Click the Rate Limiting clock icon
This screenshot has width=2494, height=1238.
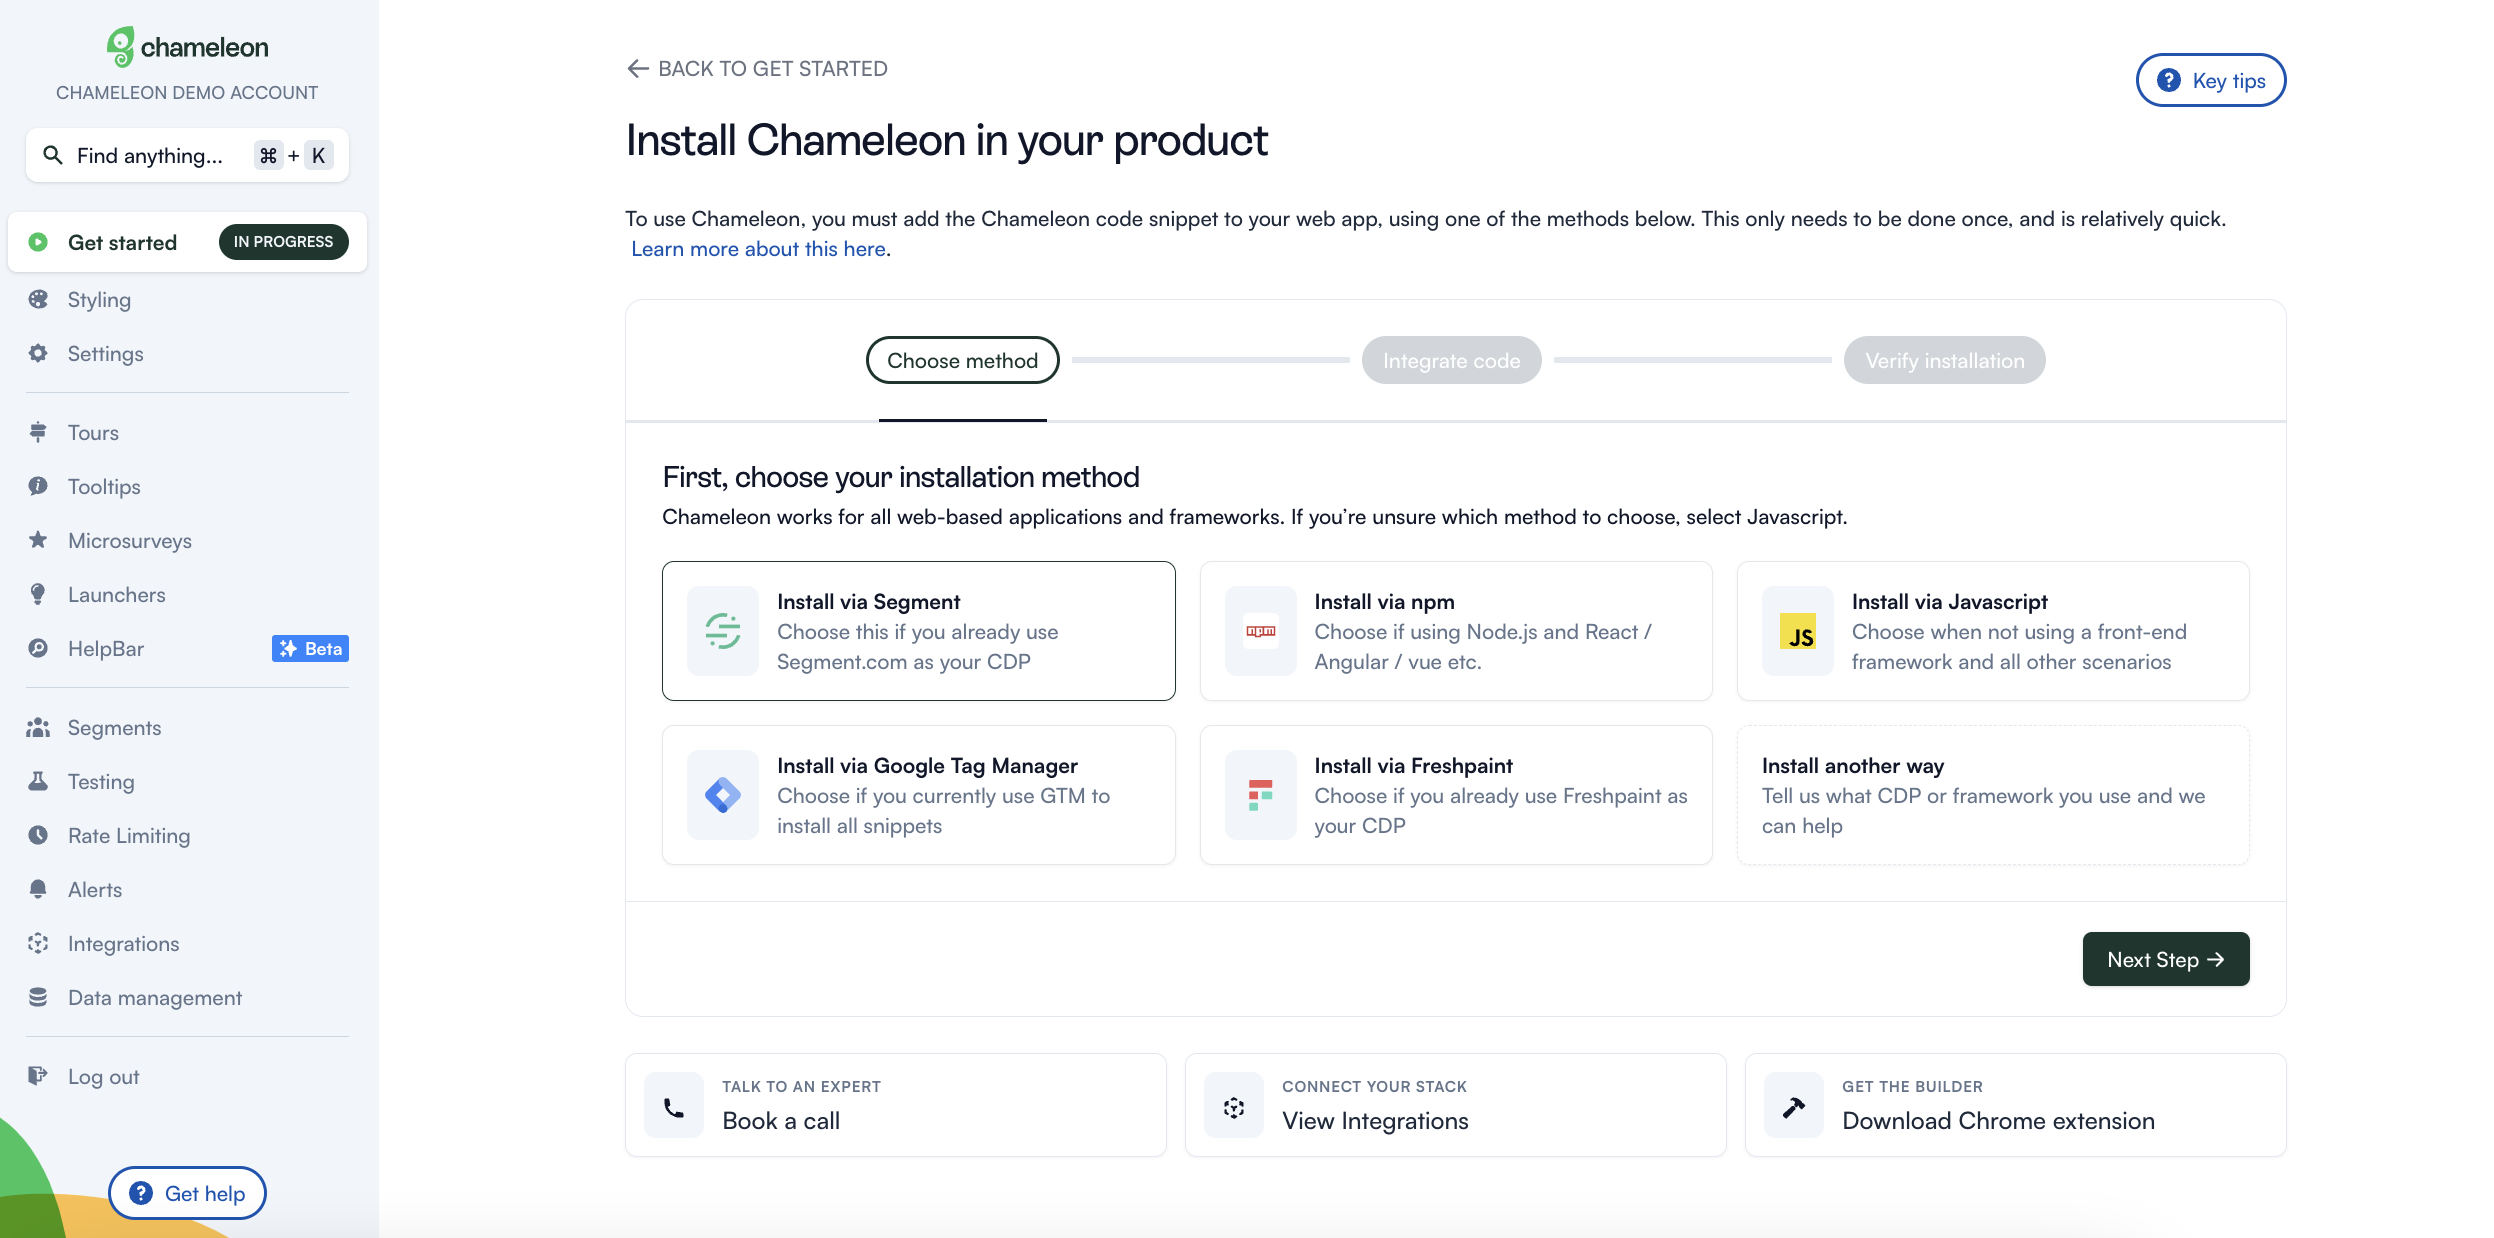(x=38, y=835)
